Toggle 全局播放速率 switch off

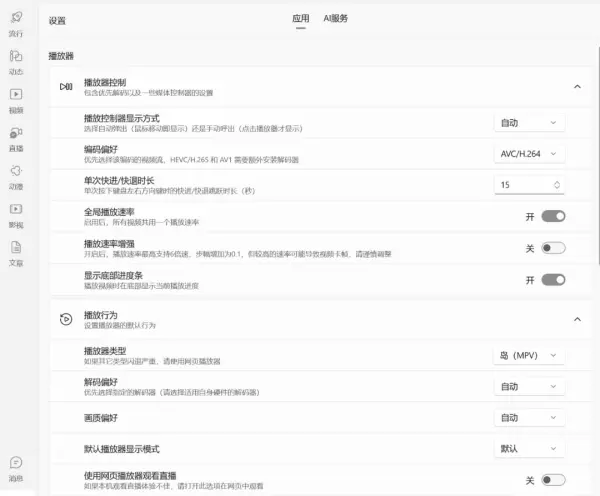click(x=553, y=216)
